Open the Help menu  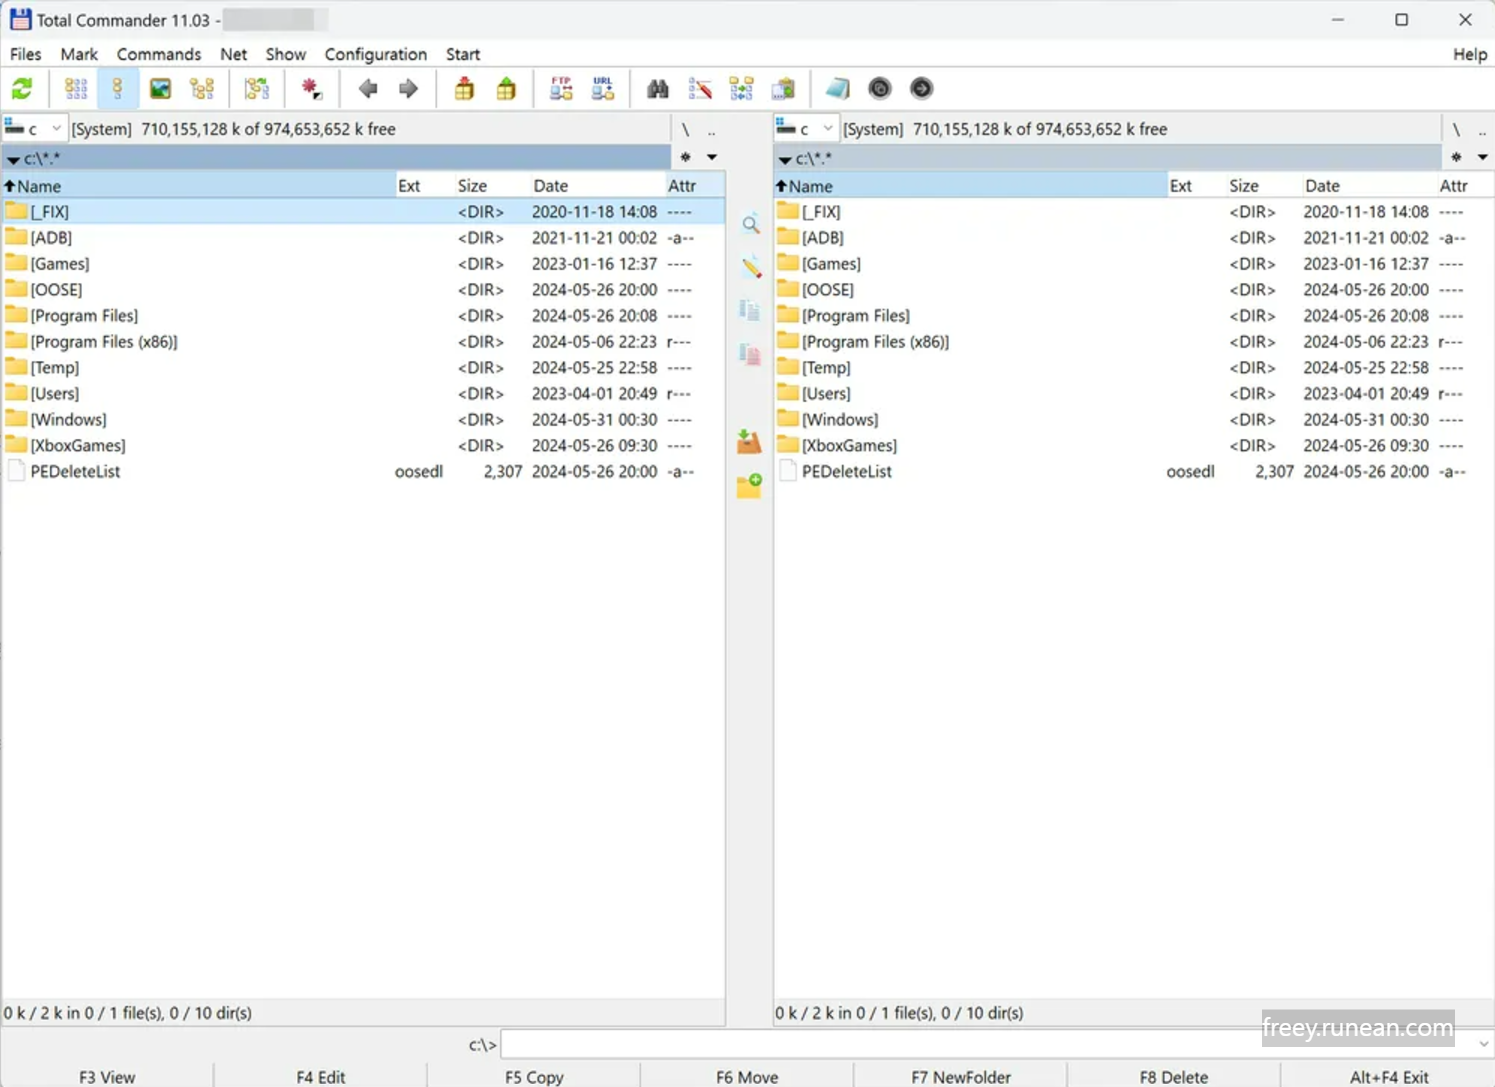pos(1470,54)
